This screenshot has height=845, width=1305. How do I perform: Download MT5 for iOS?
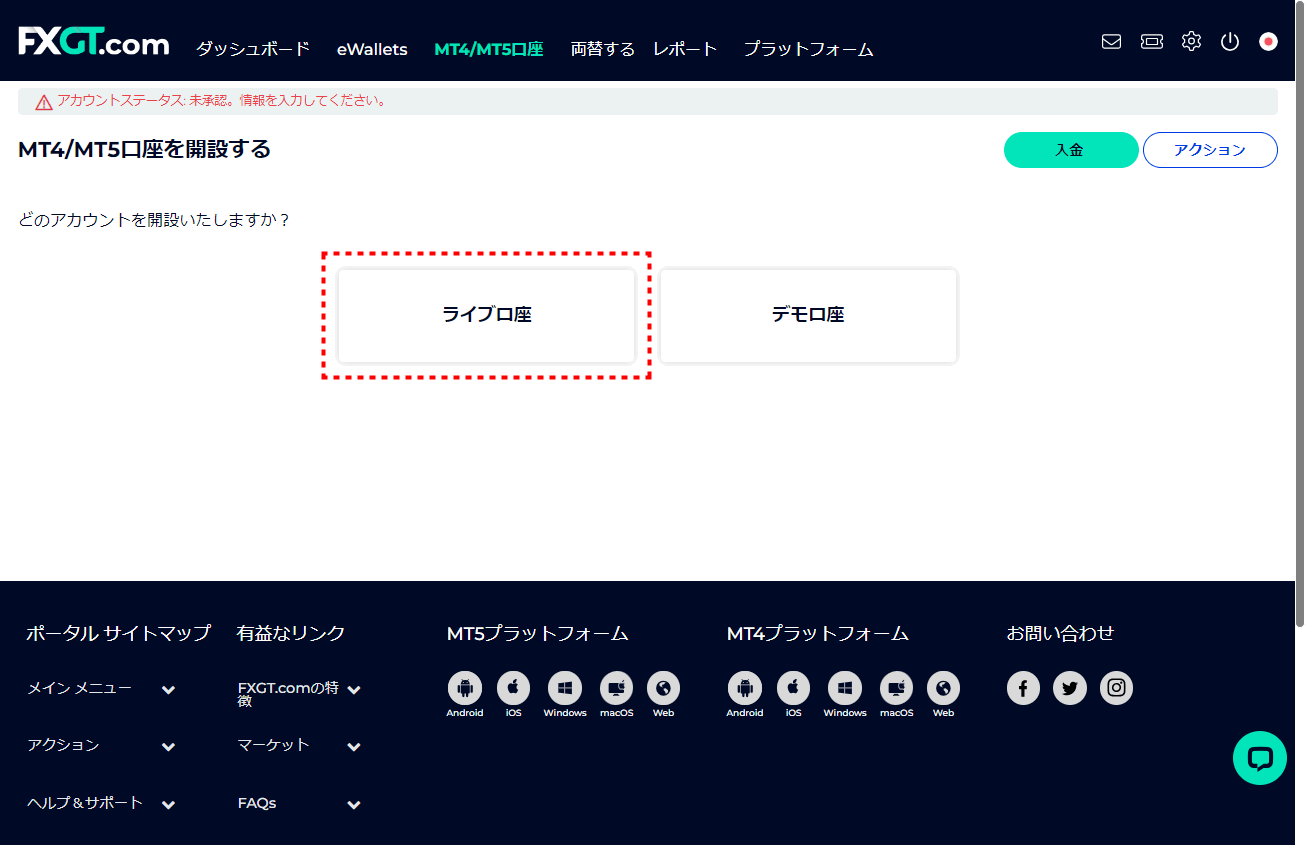(514, 688)
